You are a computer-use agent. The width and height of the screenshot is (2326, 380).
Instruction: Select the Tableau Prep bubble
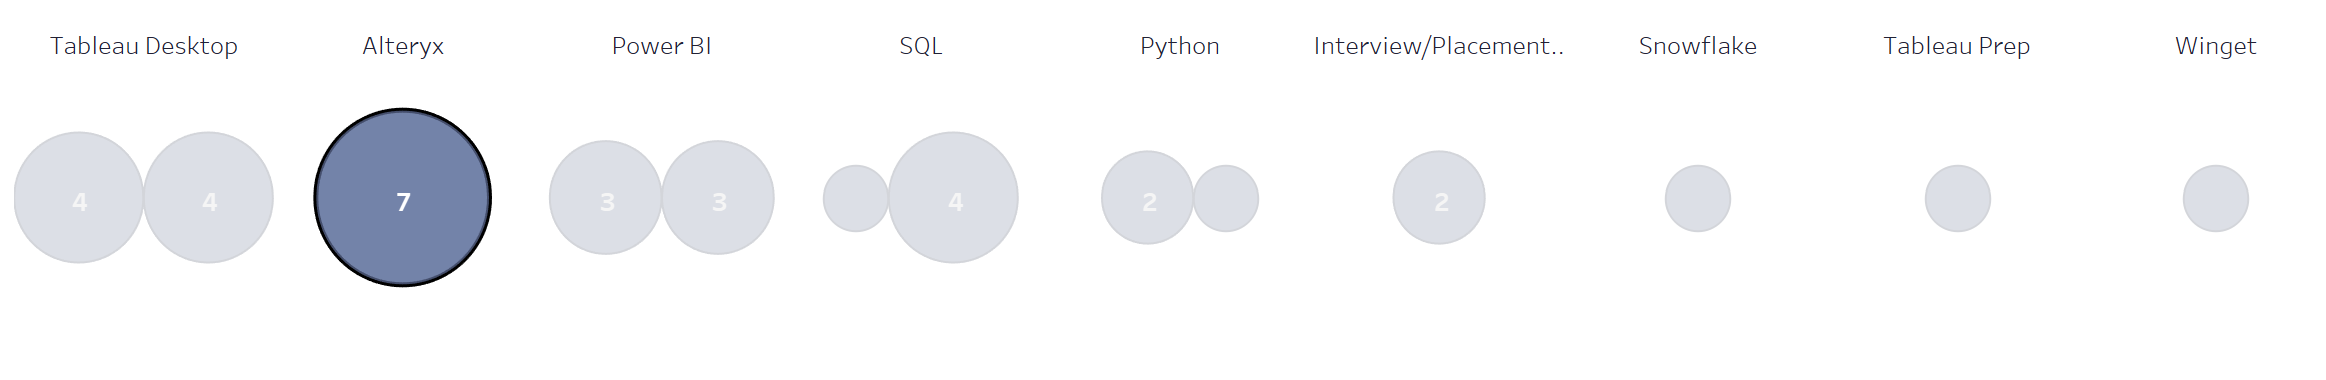coord(1958,199)
